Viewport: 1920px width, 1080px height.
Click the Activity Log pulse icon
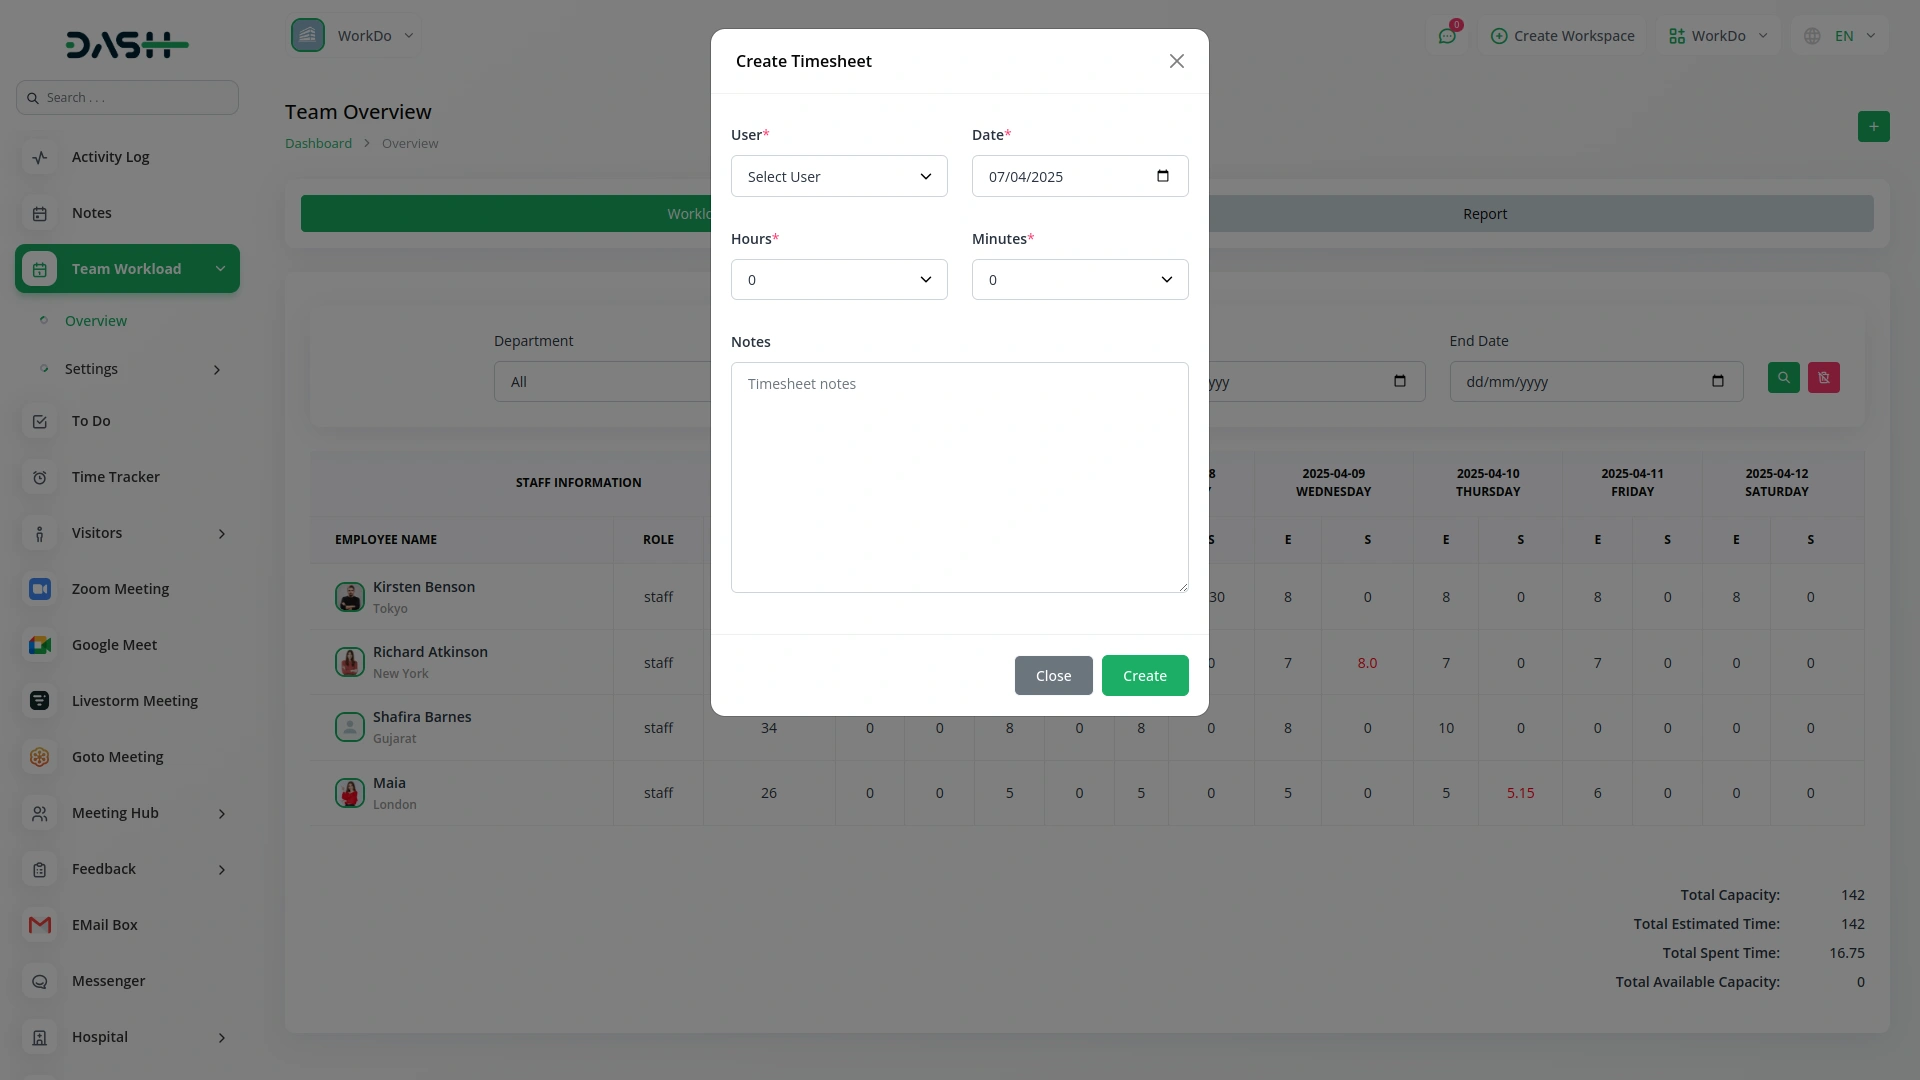coord(40,157)
